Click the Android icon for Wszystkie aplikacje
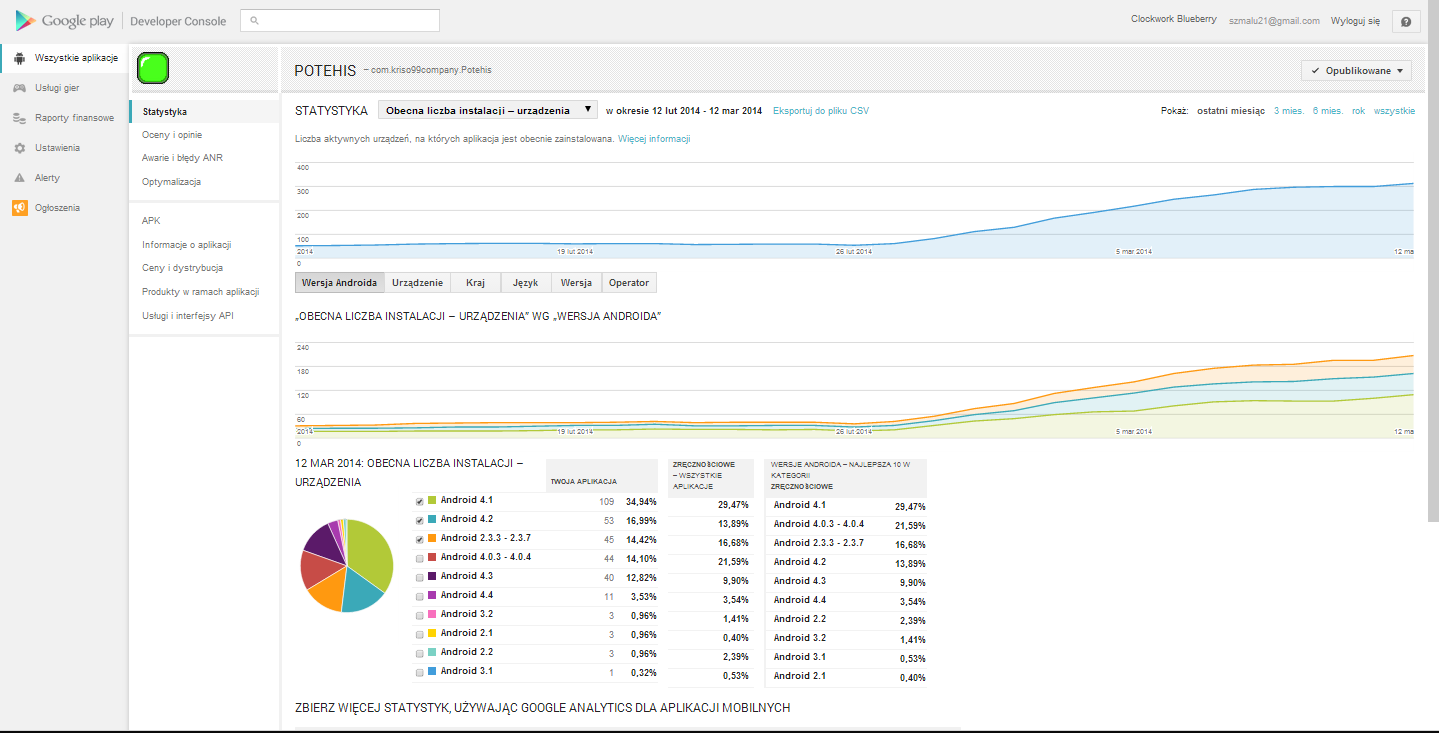The width and height of the screenshot is (1439, 733). (19, 58)
